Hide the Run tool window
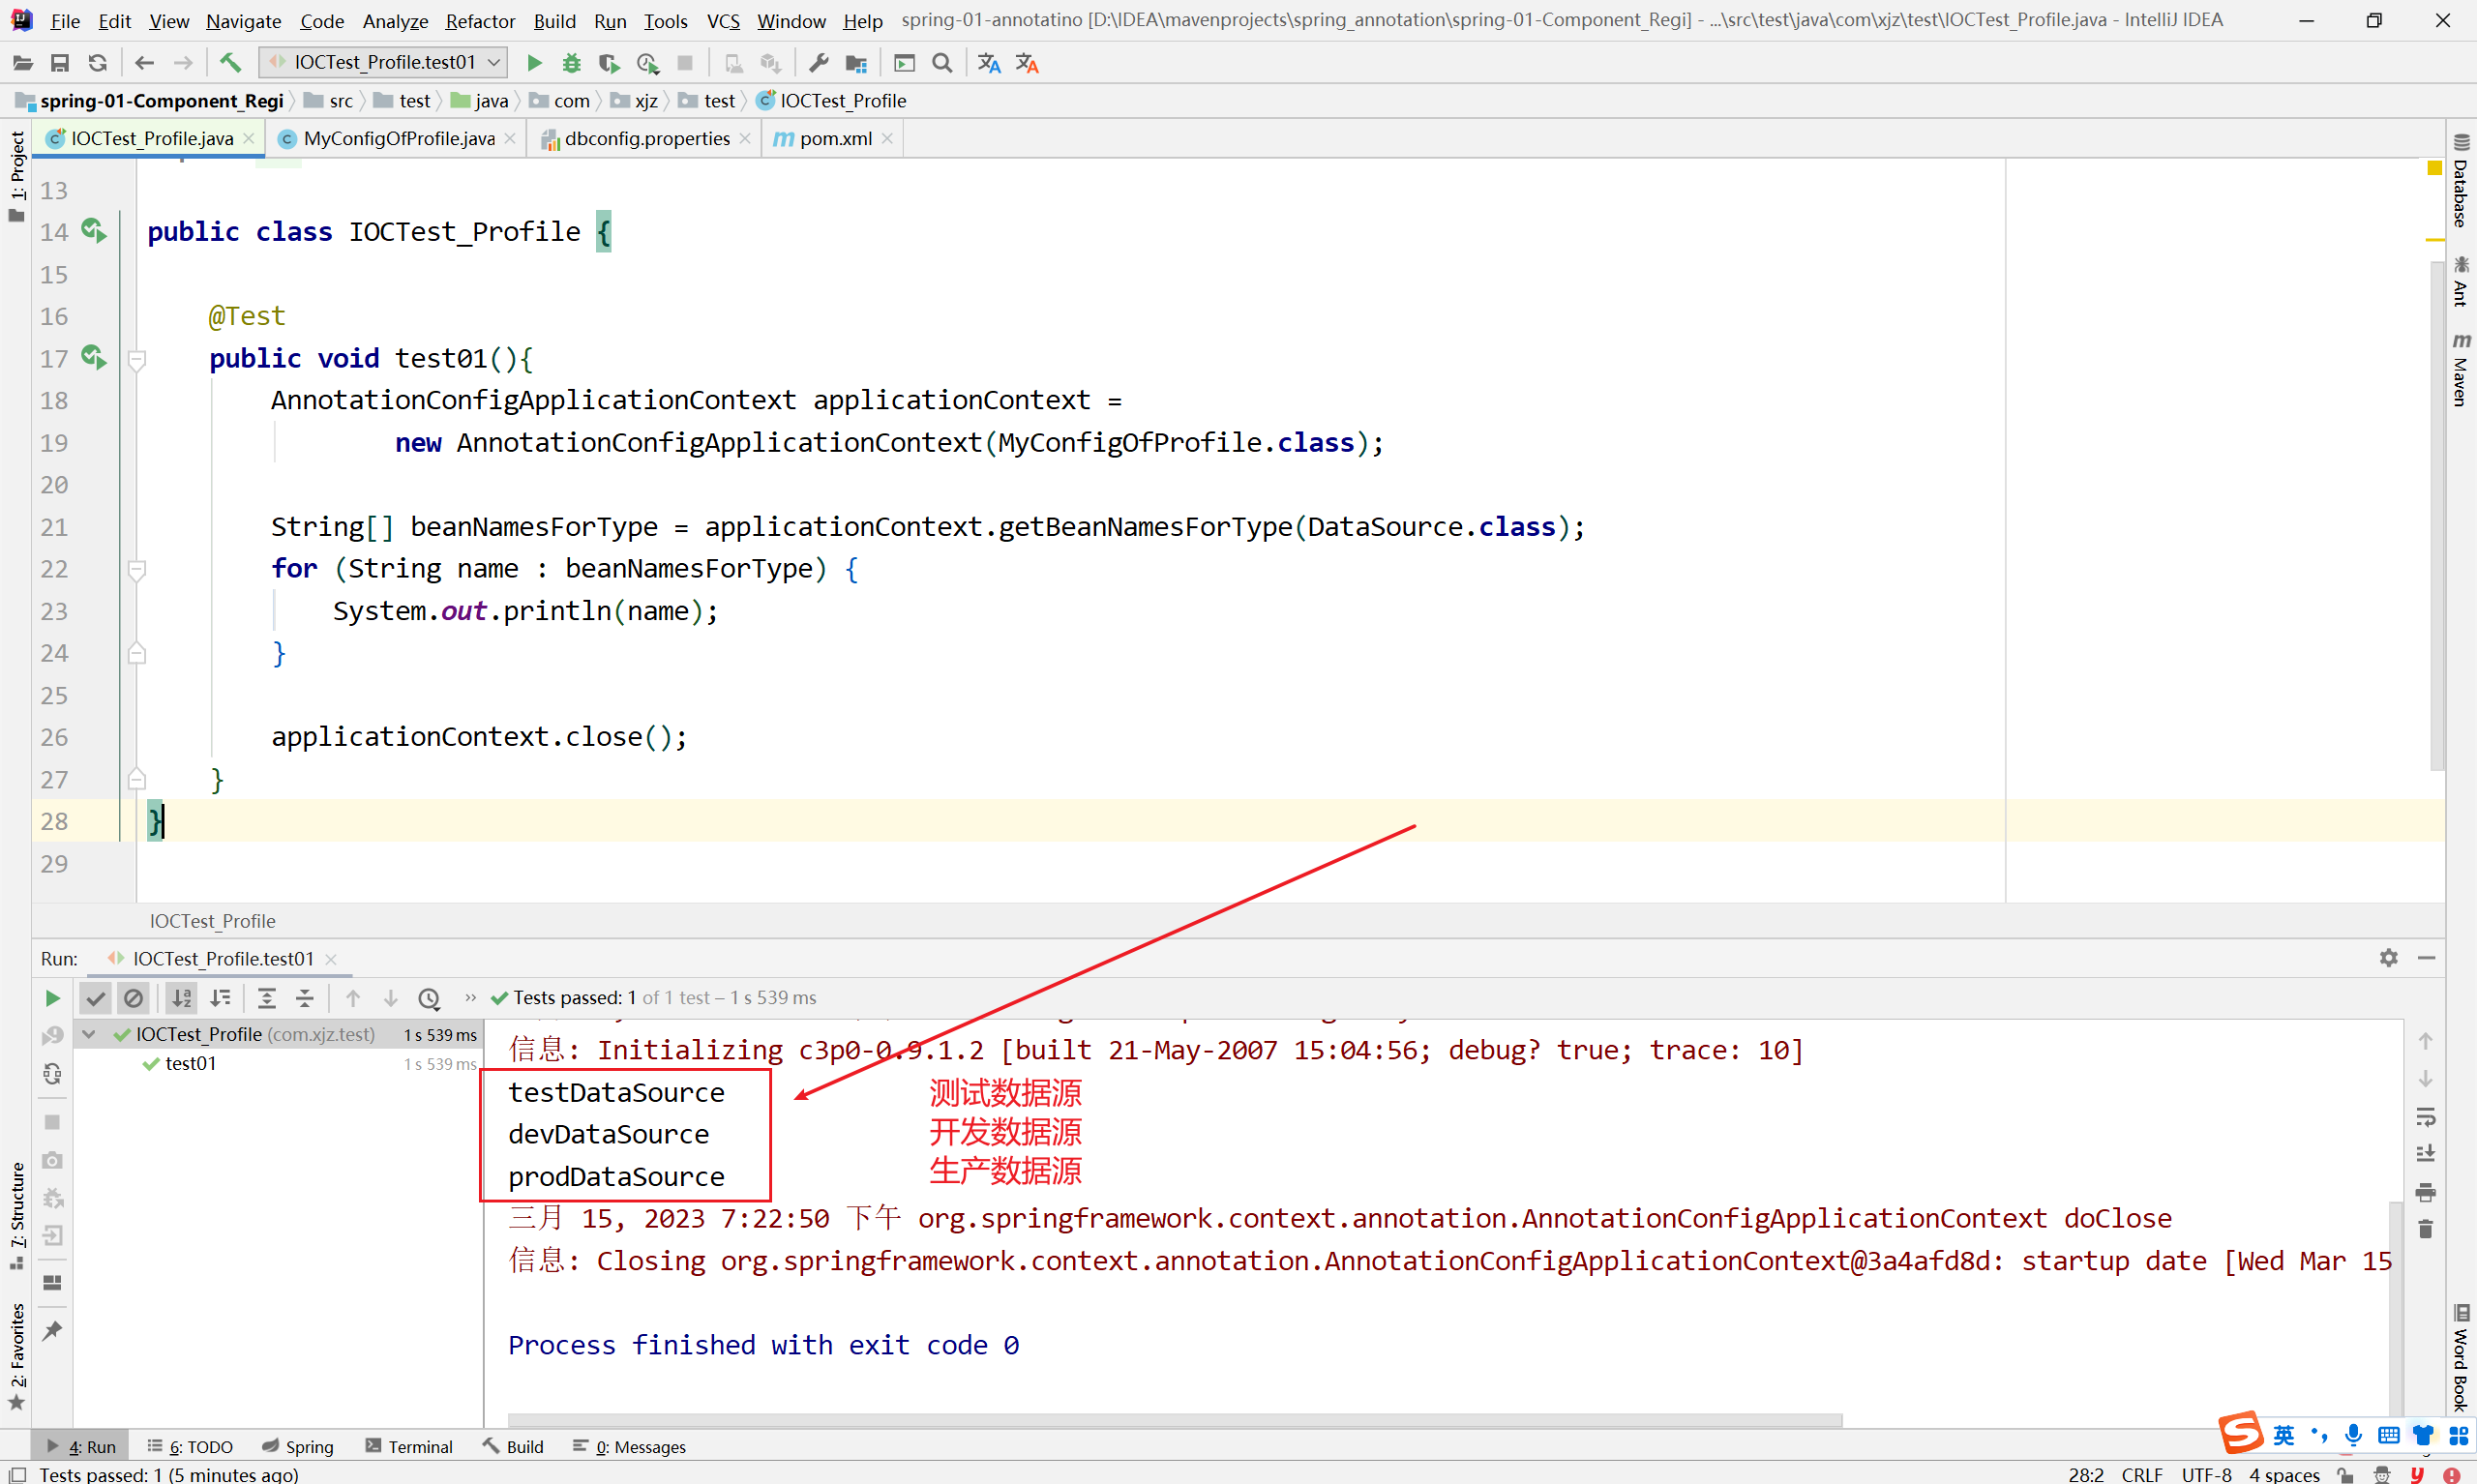 [2426, 958]
